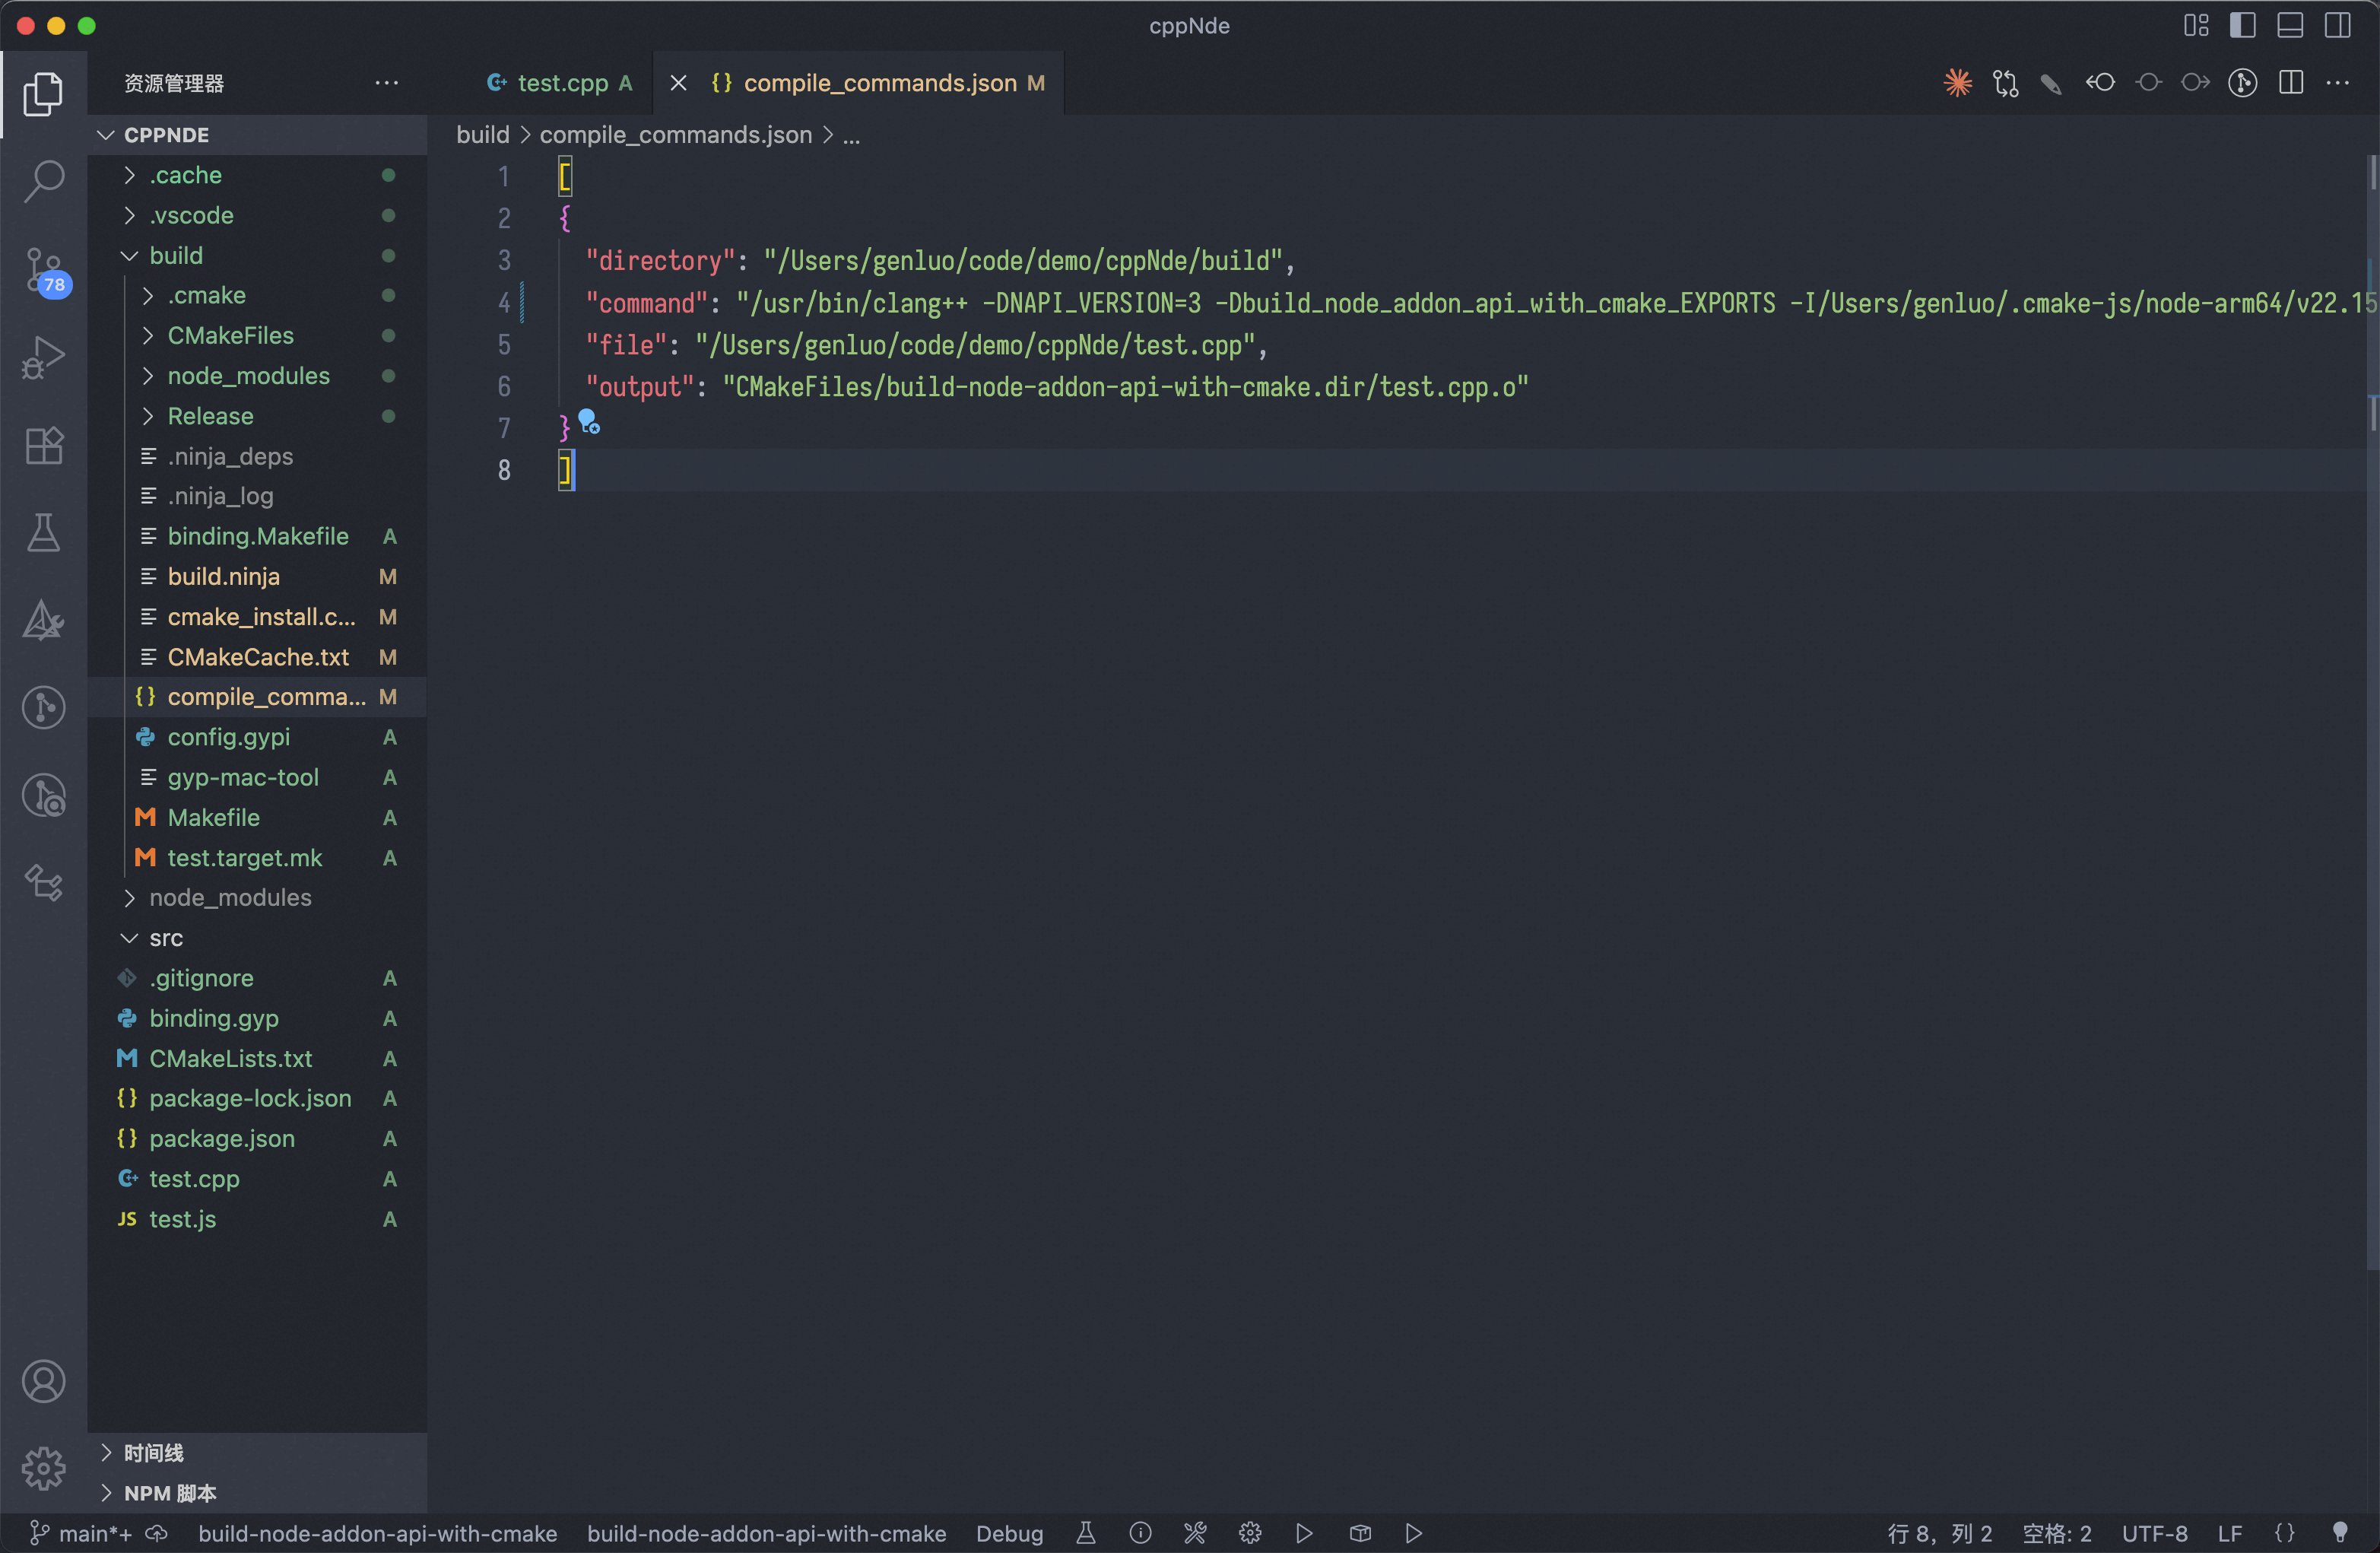Click the language mode braces in status bar
This screenshot has height=1553, width=2380.
point(2285,1533)
